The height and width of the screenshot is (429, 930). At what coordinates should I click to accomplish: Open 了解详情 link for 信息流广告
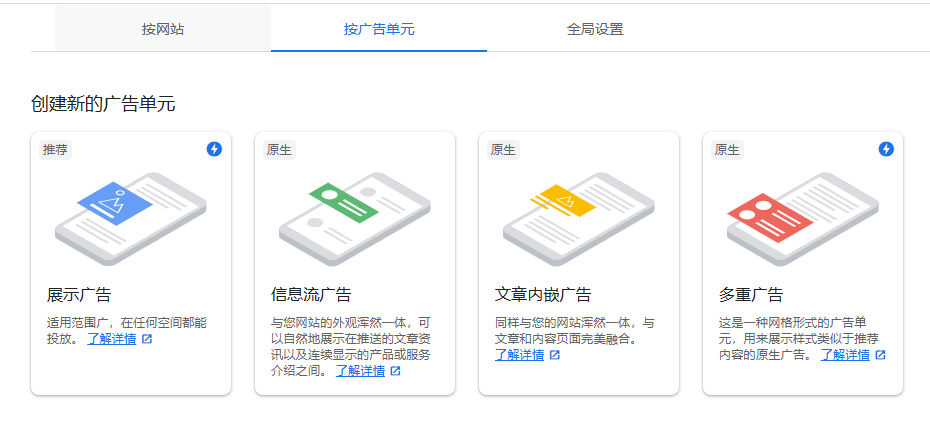[360, 371]
